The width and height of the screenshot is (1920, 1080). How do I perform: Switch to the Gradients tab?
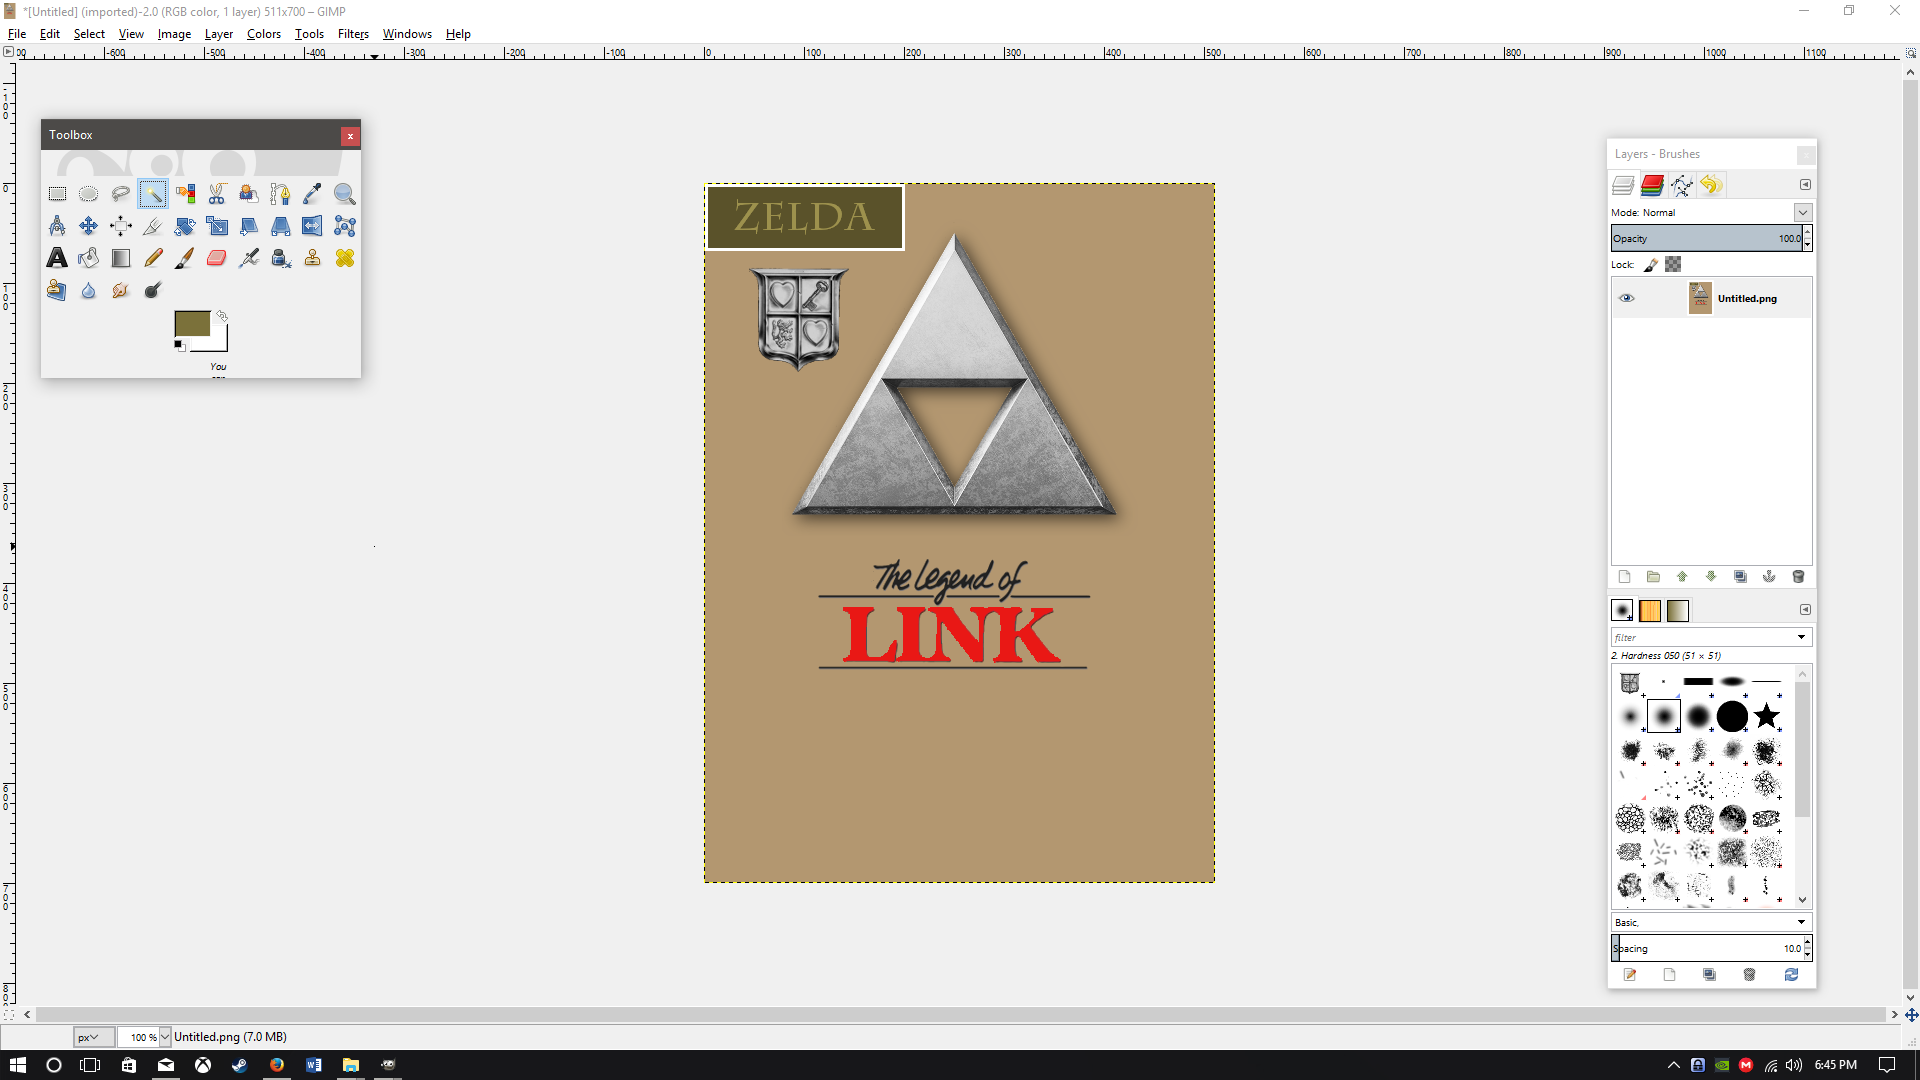pos(1678,610)
